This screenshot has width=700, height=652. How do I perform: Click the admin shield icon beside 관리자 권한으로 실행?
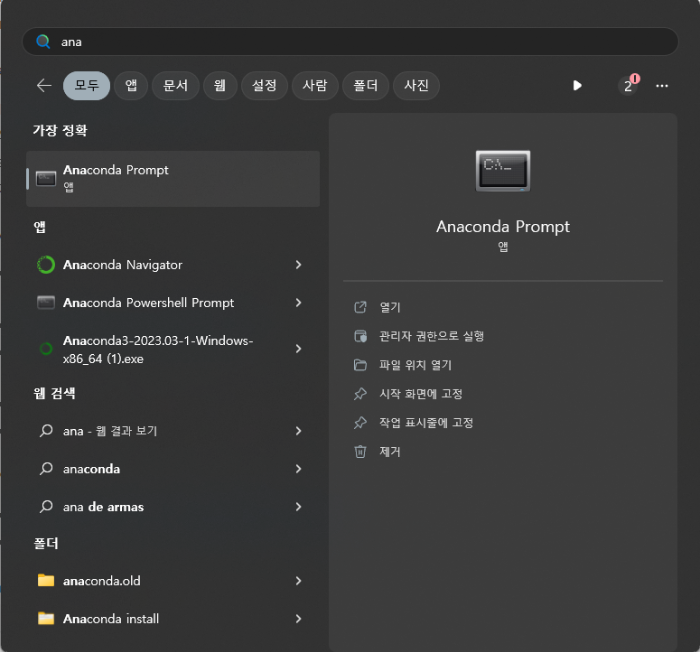(x=360, y=336)
